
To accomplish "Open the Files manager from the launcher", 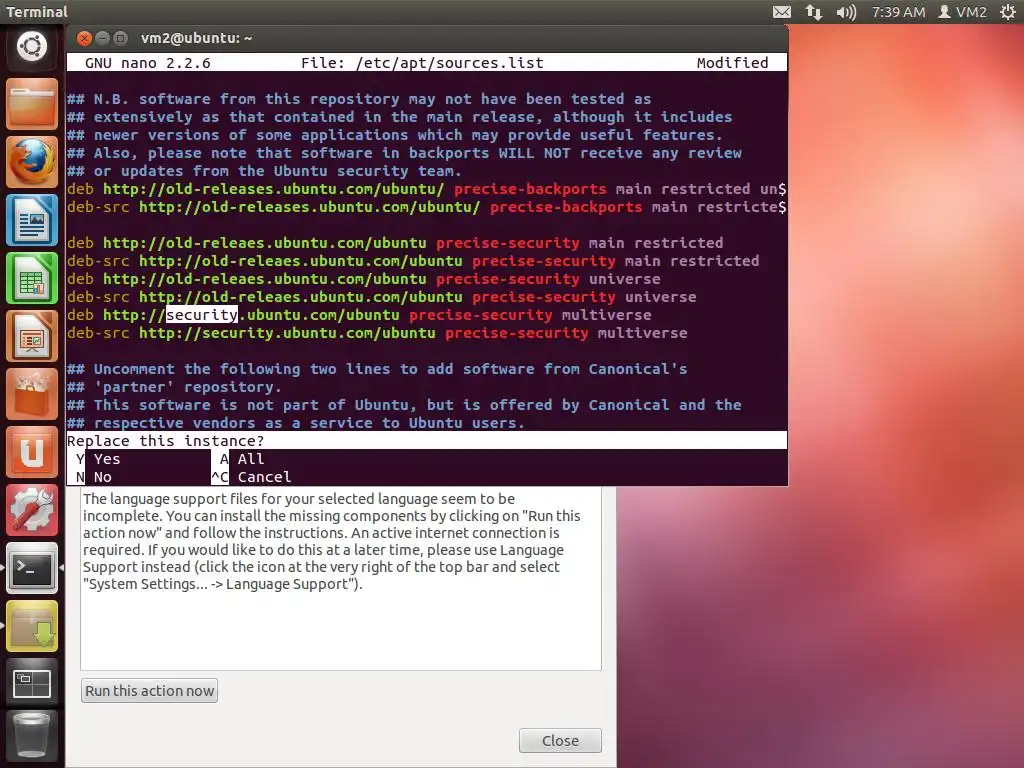I will click(31, 104).
